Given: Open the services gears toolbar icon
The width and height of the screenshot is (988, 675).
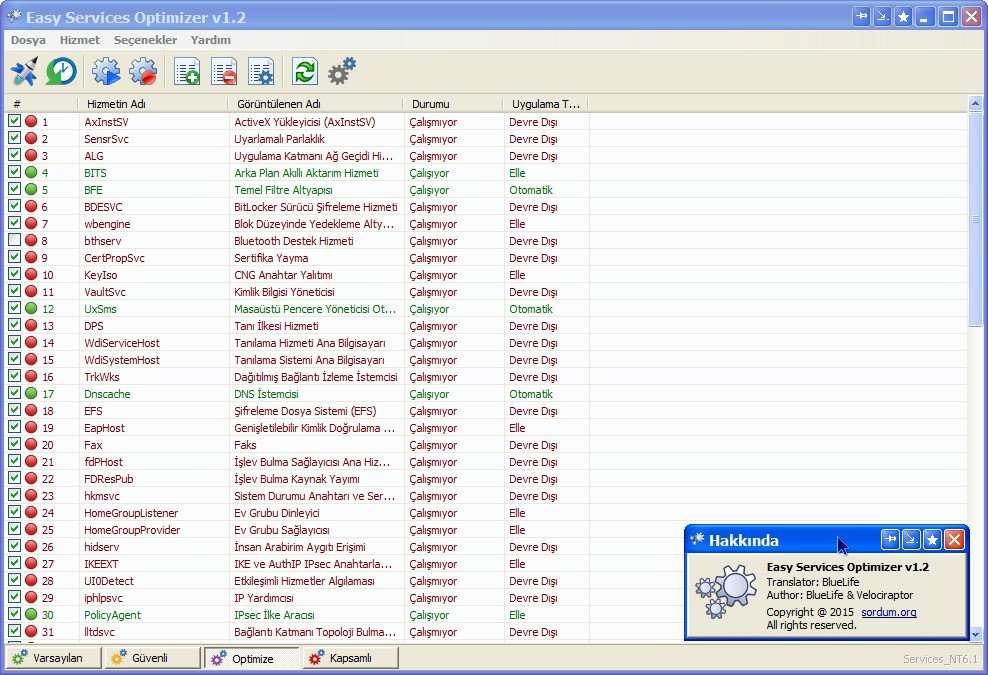Looking at the screenshot, I should click(342, 71).
